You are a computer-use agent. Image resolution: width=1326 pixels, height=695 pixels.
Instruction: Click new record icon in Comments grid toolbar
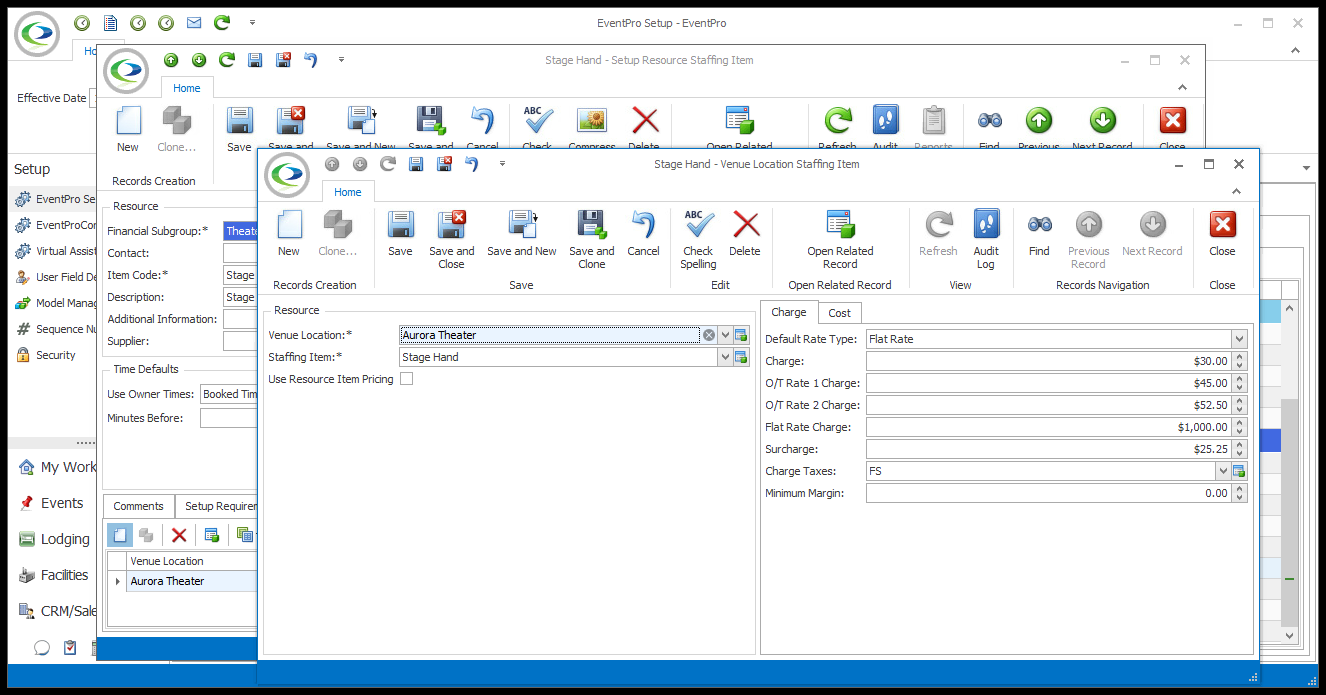(x=119, y=535)
